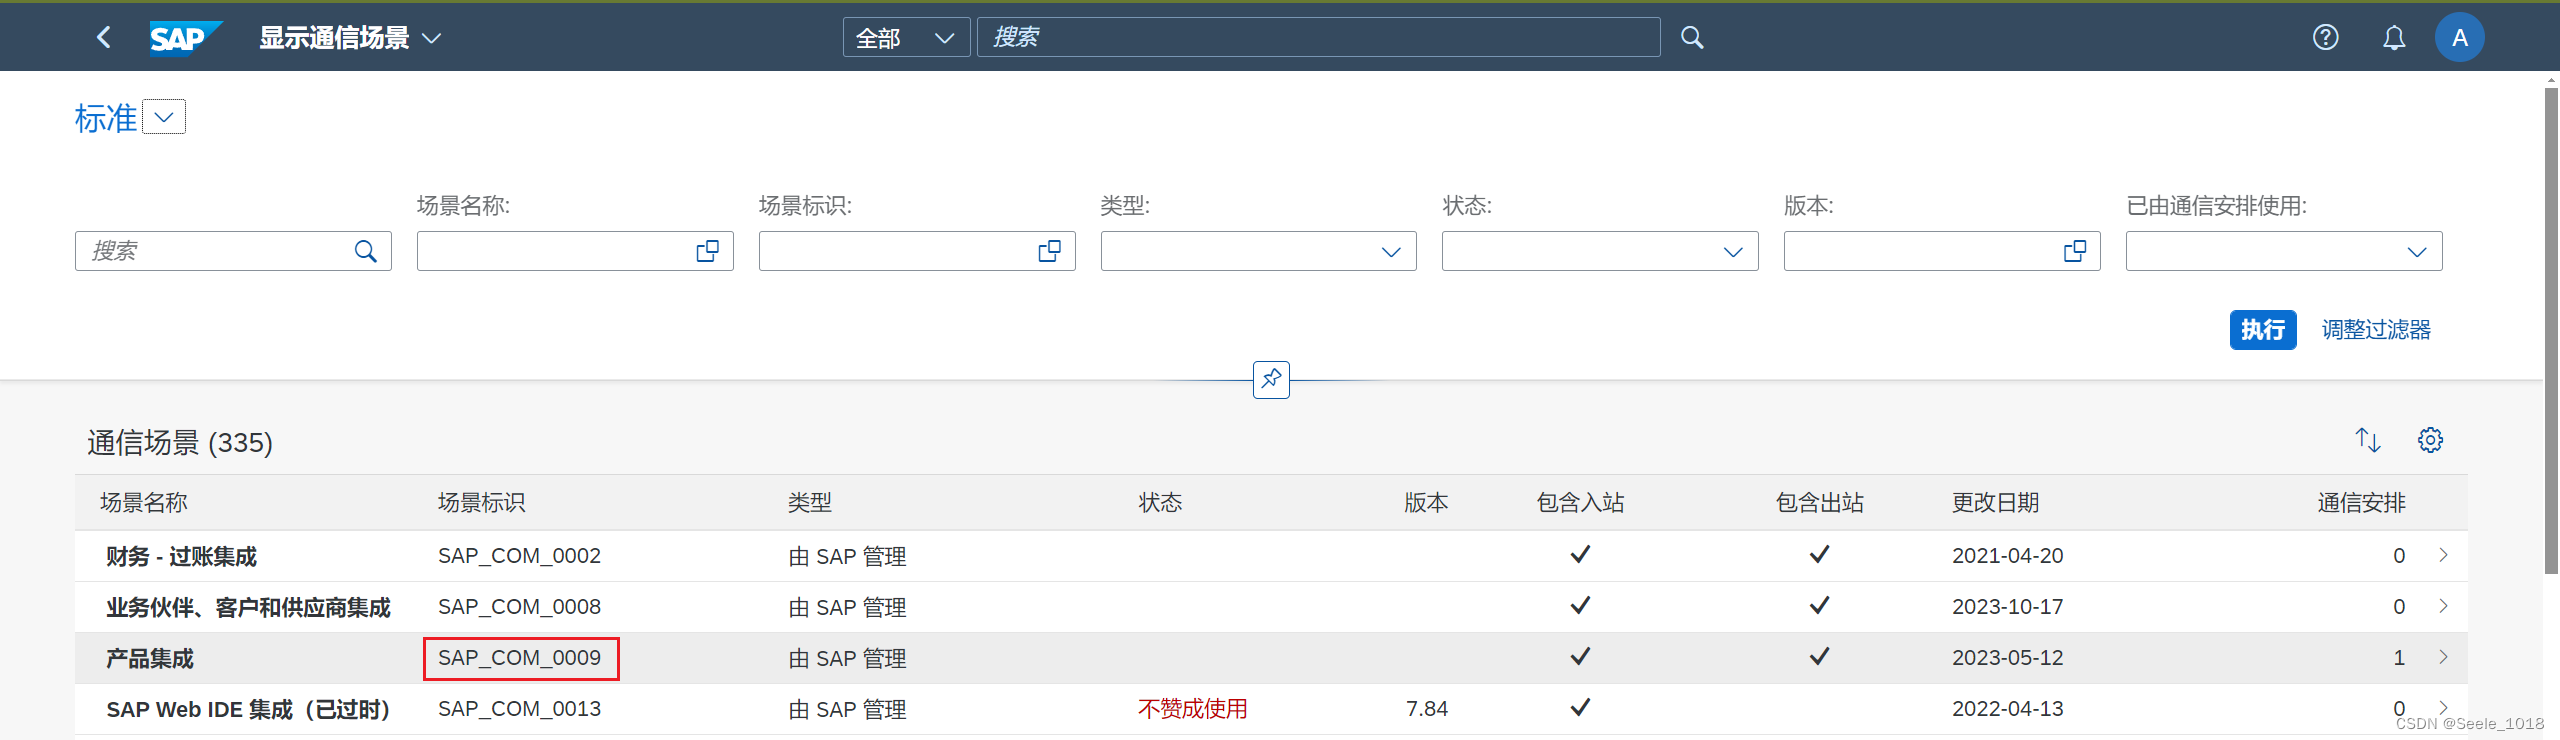Open row 产品集成
This screenshot has height=740, width=2560.
point(1271,658)
